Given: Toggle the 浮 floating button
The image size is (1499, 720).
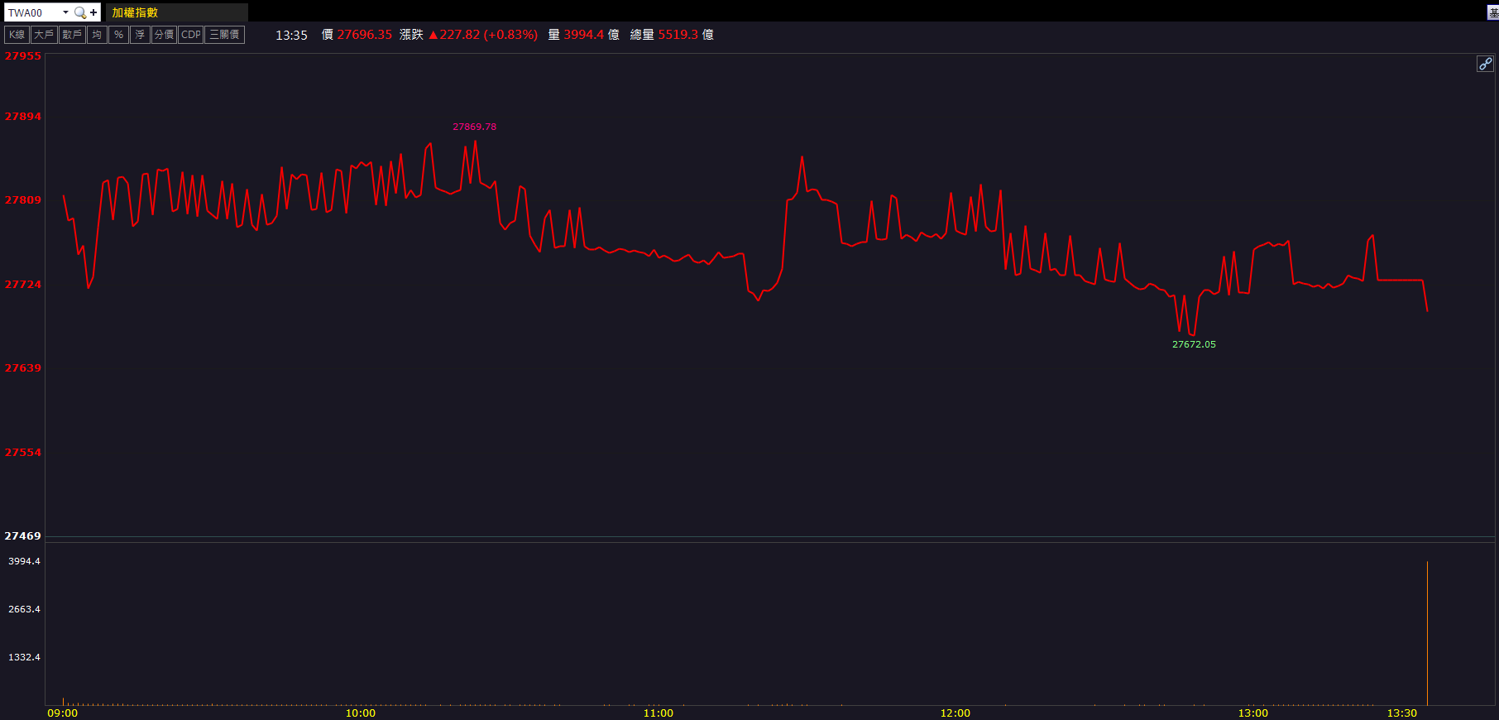Looking at the screenshot, I should [140, 35].
